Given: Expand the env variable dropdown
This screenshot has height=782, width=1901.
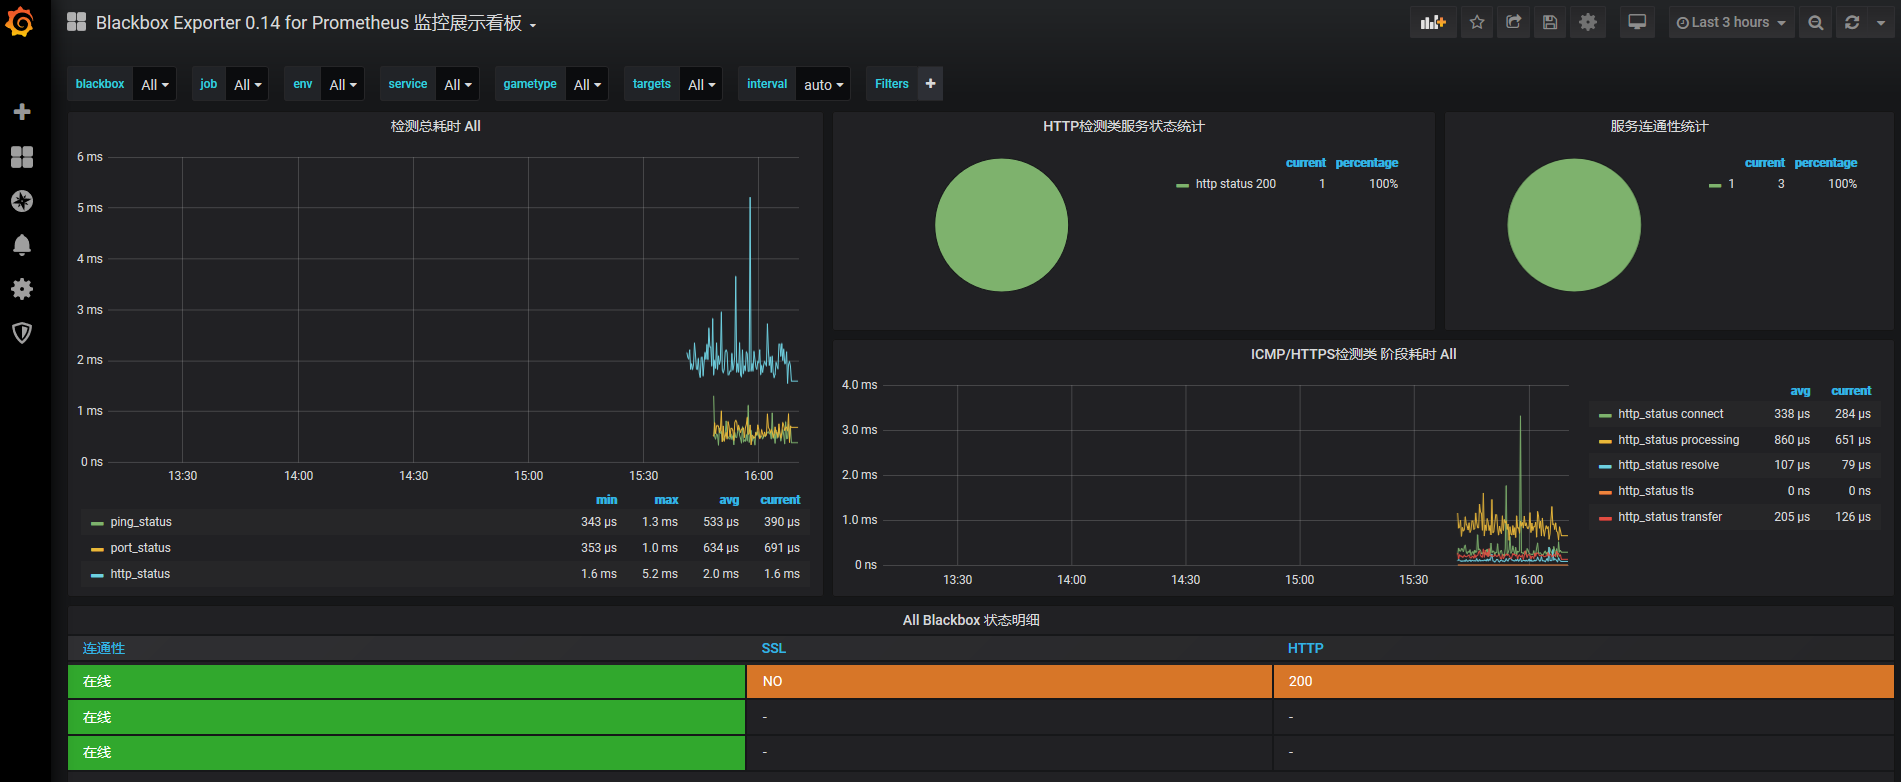Looking at the screenshot, I should [342, 84].
